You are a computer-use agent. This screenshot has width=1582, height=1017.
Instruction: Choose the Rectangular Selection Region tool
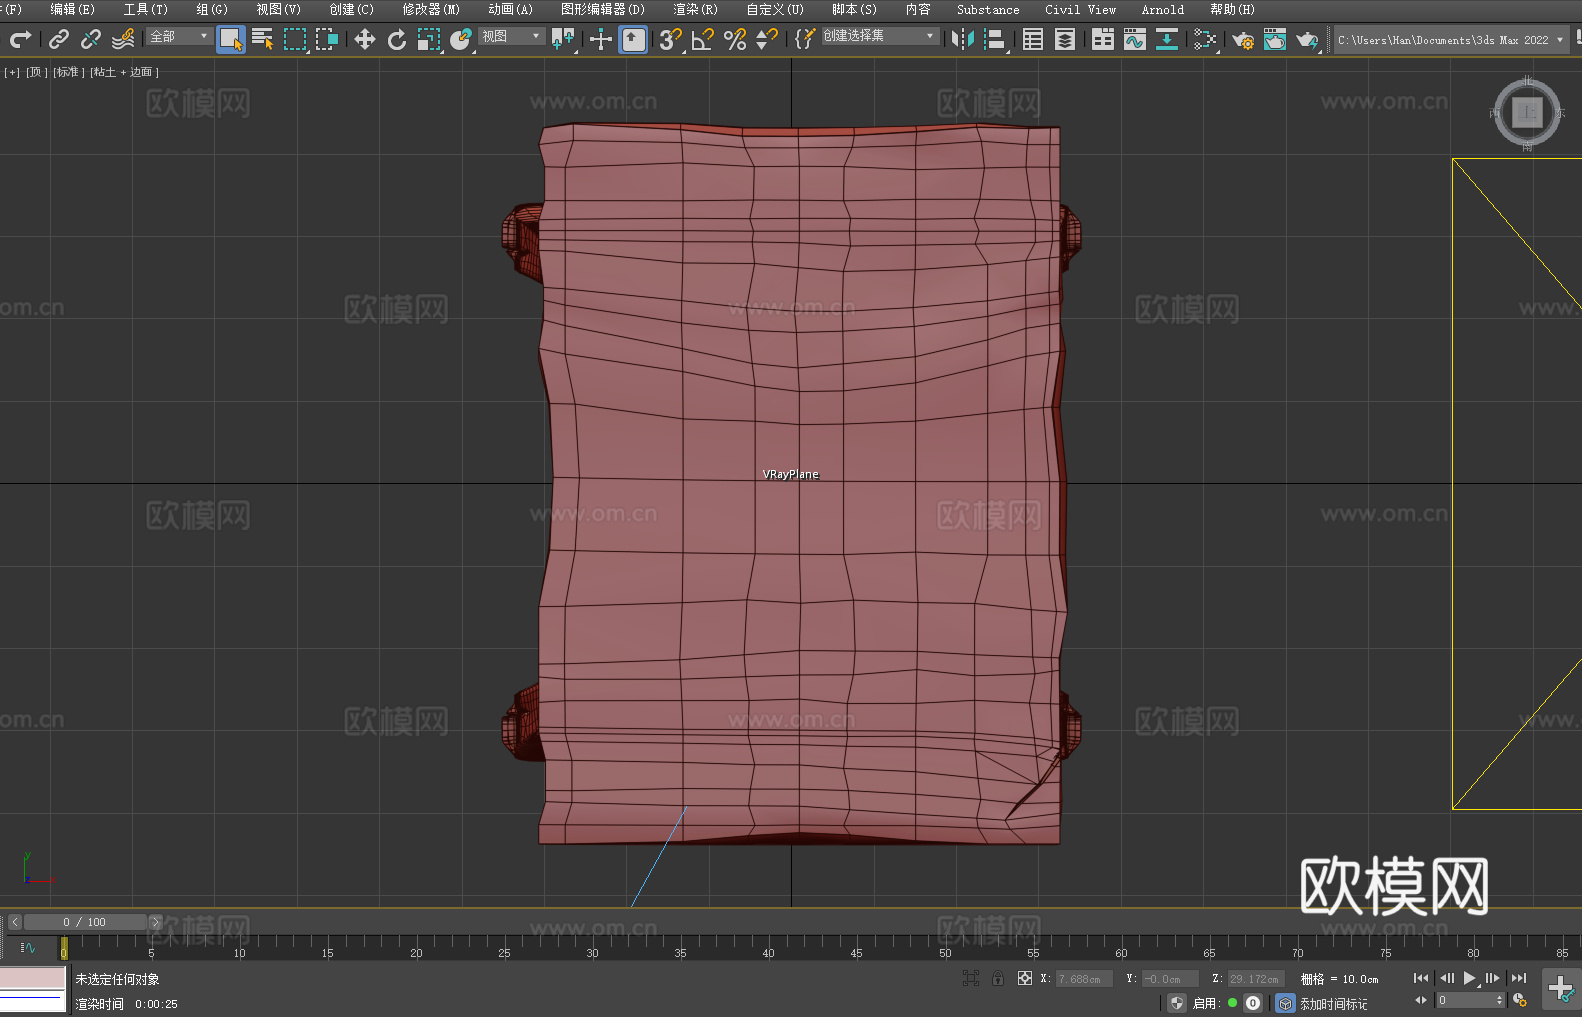(x=295, y=39)
